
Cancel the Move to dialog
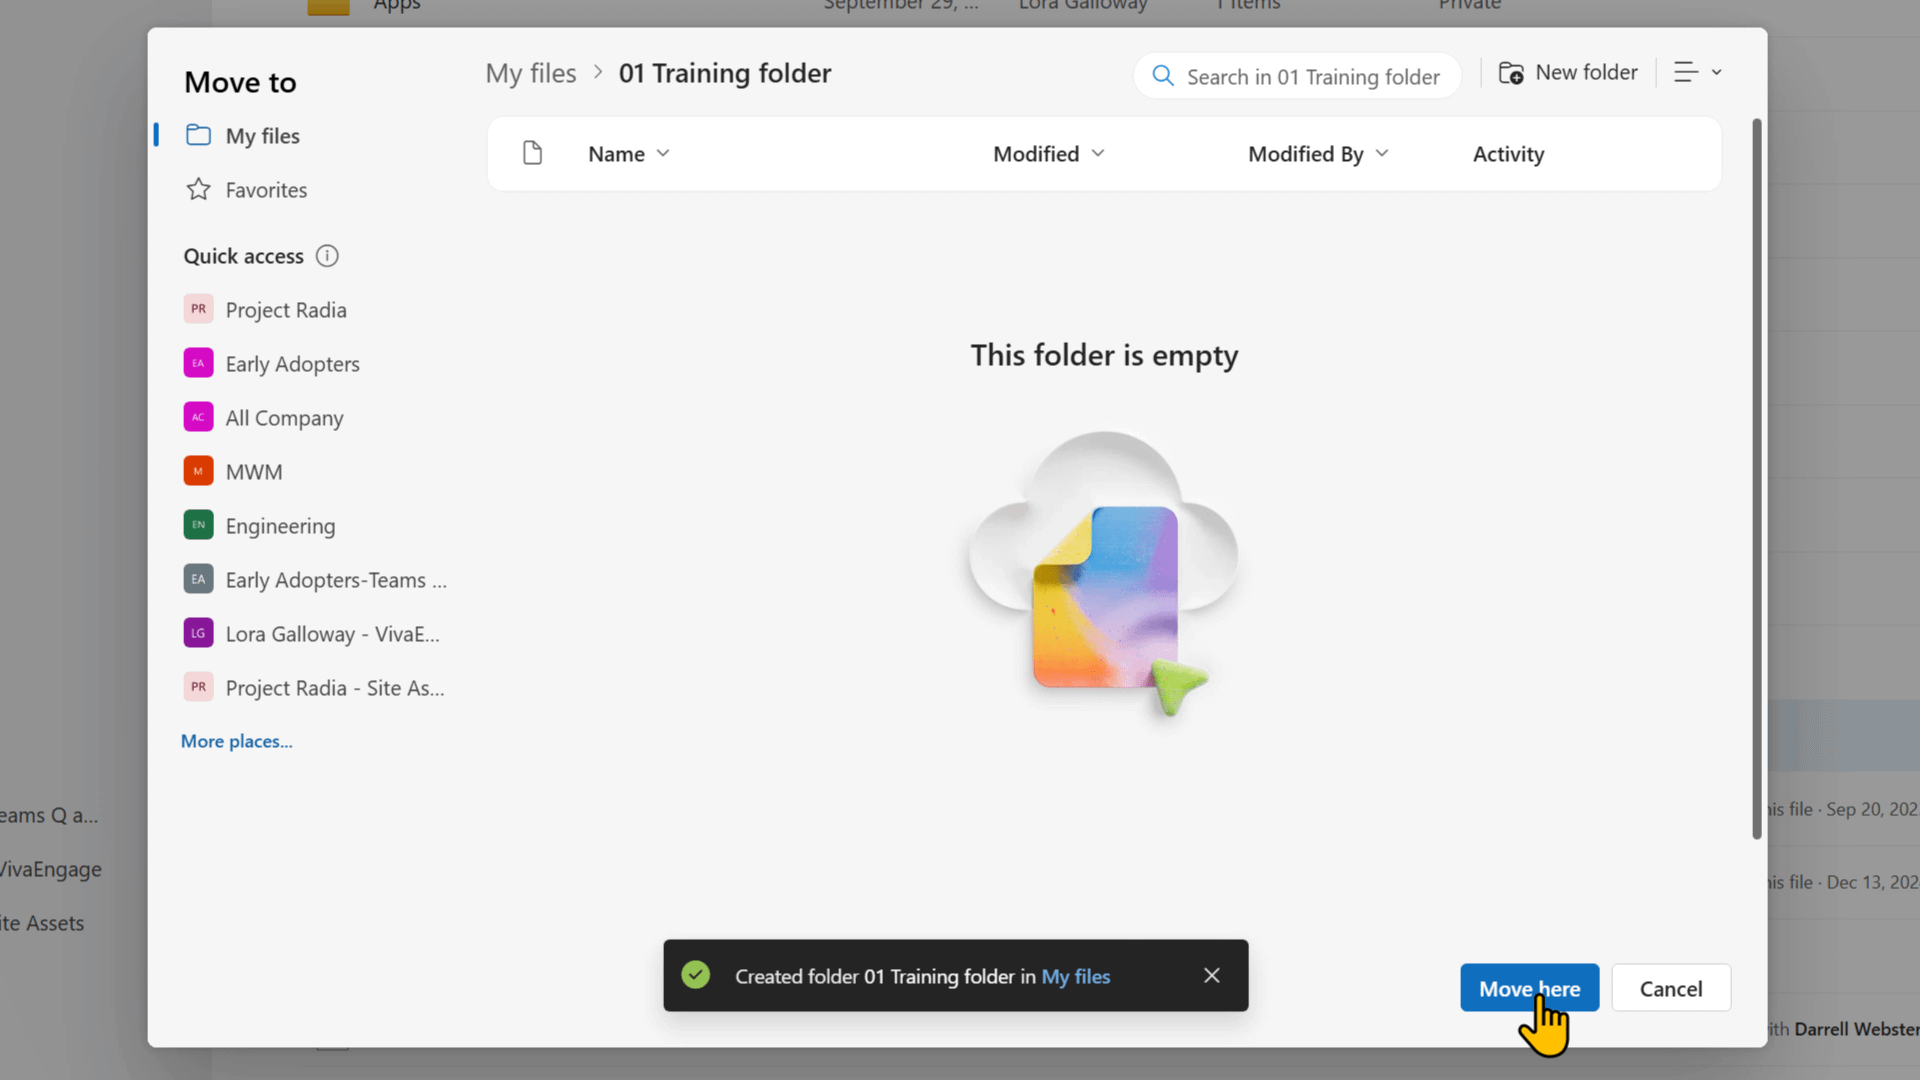1670,988
